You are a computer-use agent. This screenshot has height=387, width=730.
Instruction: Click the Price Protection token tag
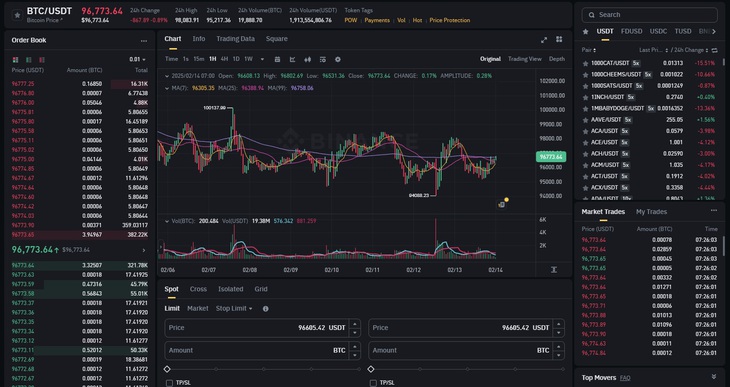coord(450,20)
